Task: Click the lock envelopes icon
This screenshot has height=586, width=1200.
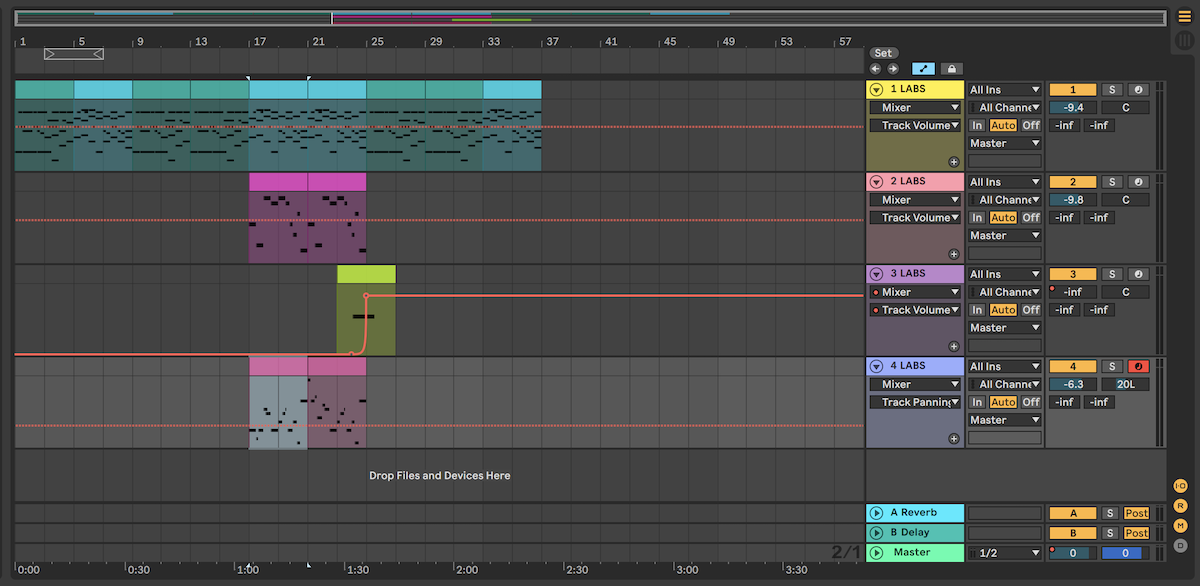Action: tap(950, 69)
